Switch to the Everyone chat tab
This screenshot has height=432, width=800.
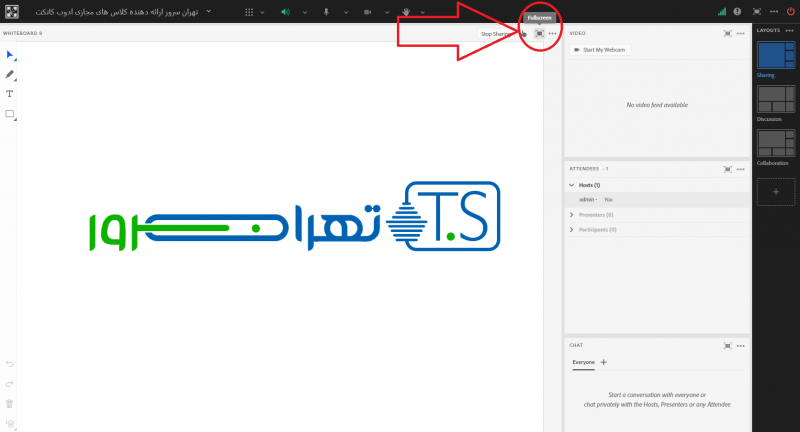pos(582,362)
